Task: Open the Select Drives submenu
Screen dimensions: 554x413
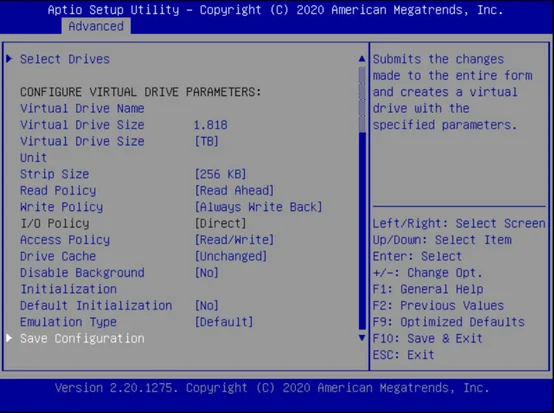Action: tap(65, 59)
